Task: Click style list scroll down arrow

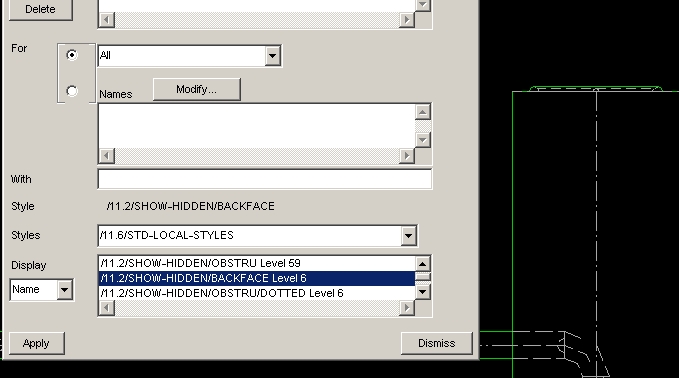Action: [423, 292]
